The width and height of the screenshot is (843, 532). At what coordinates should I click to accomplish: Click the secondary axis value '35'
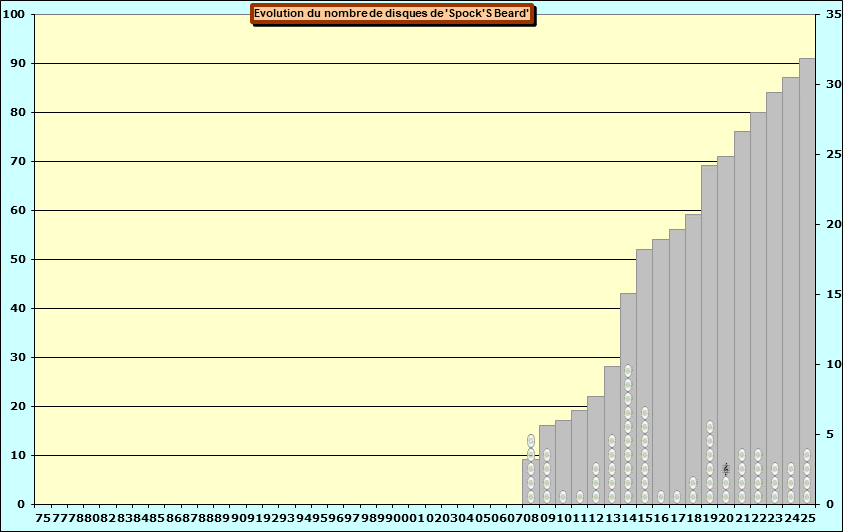pyautogui.click(x=834, y=15)
